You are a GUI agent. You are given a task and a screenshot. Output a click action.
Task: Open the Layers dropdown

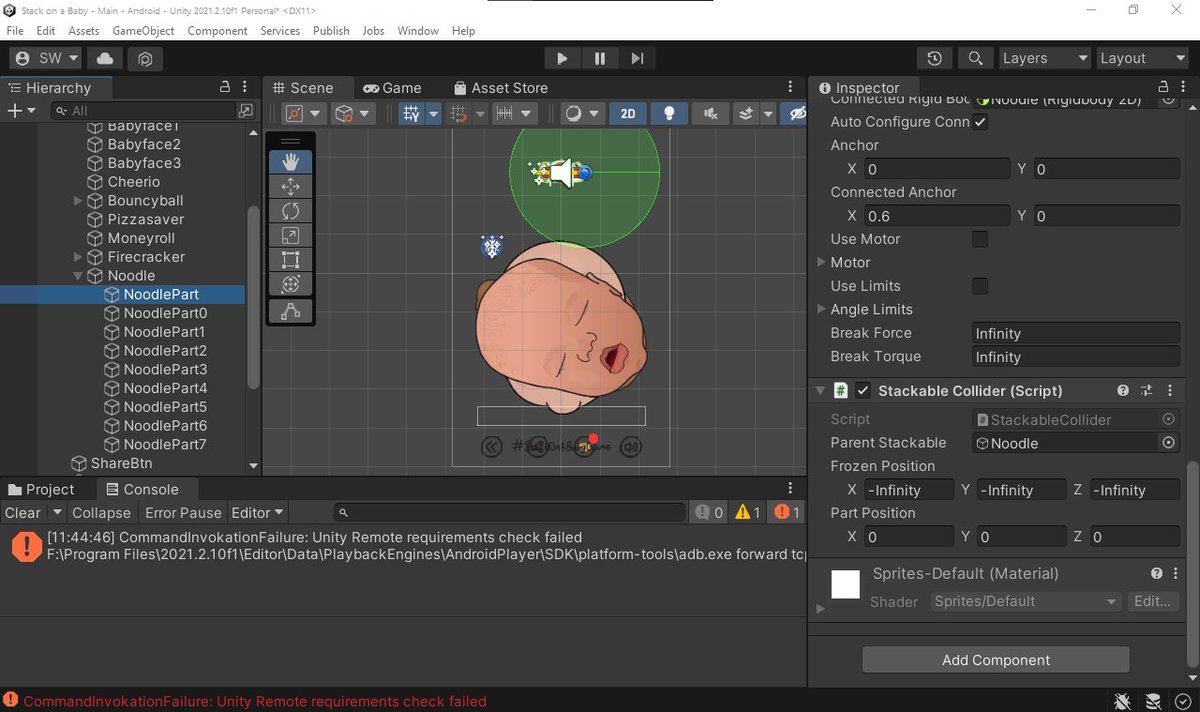(1044, 58)
